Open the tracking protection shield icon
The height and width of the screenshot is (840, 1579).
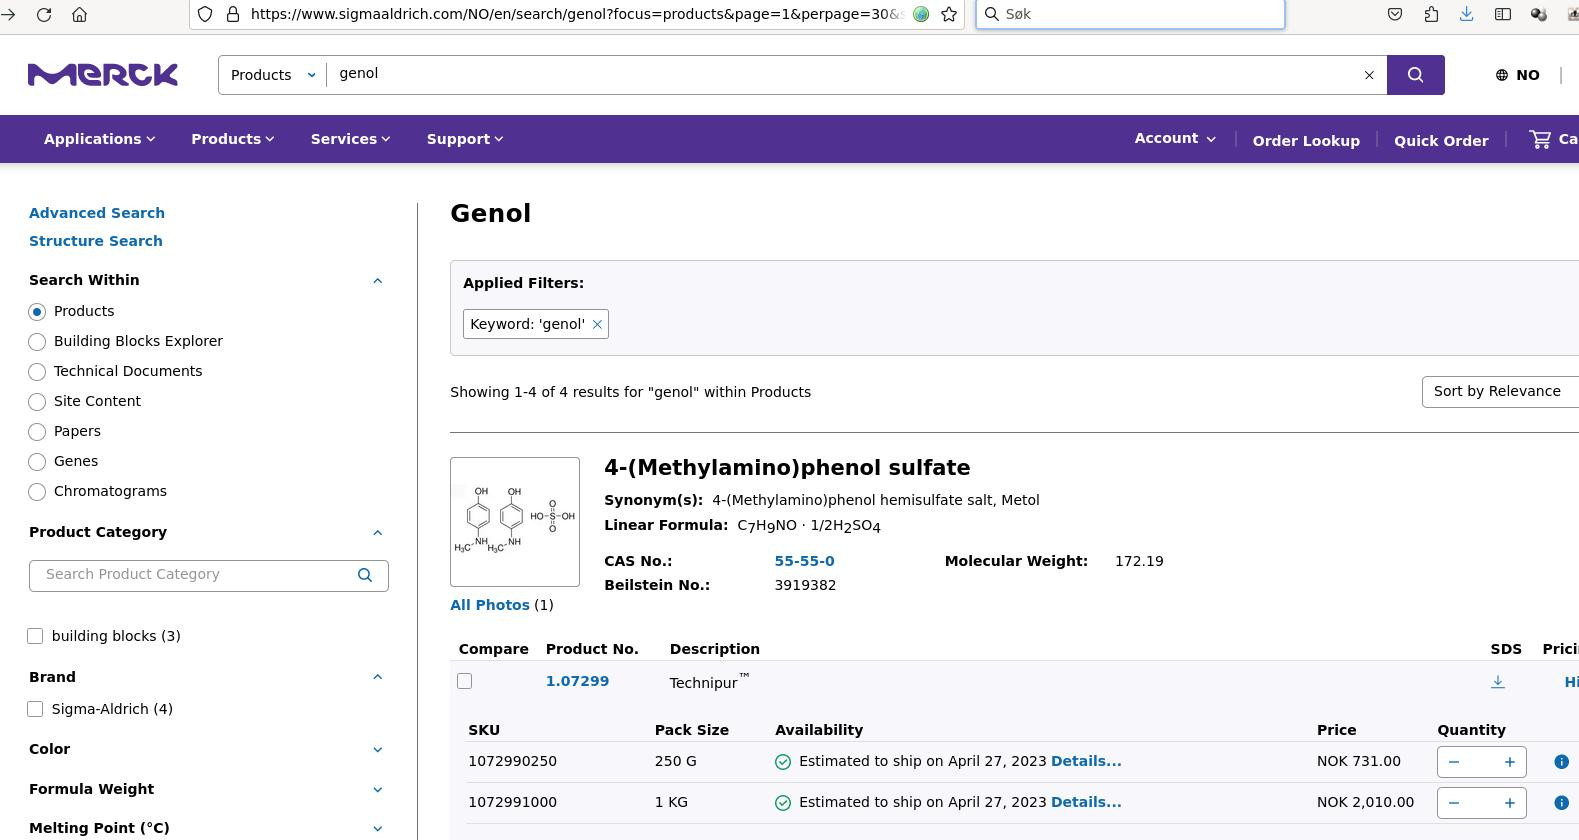tap(204, 14)
